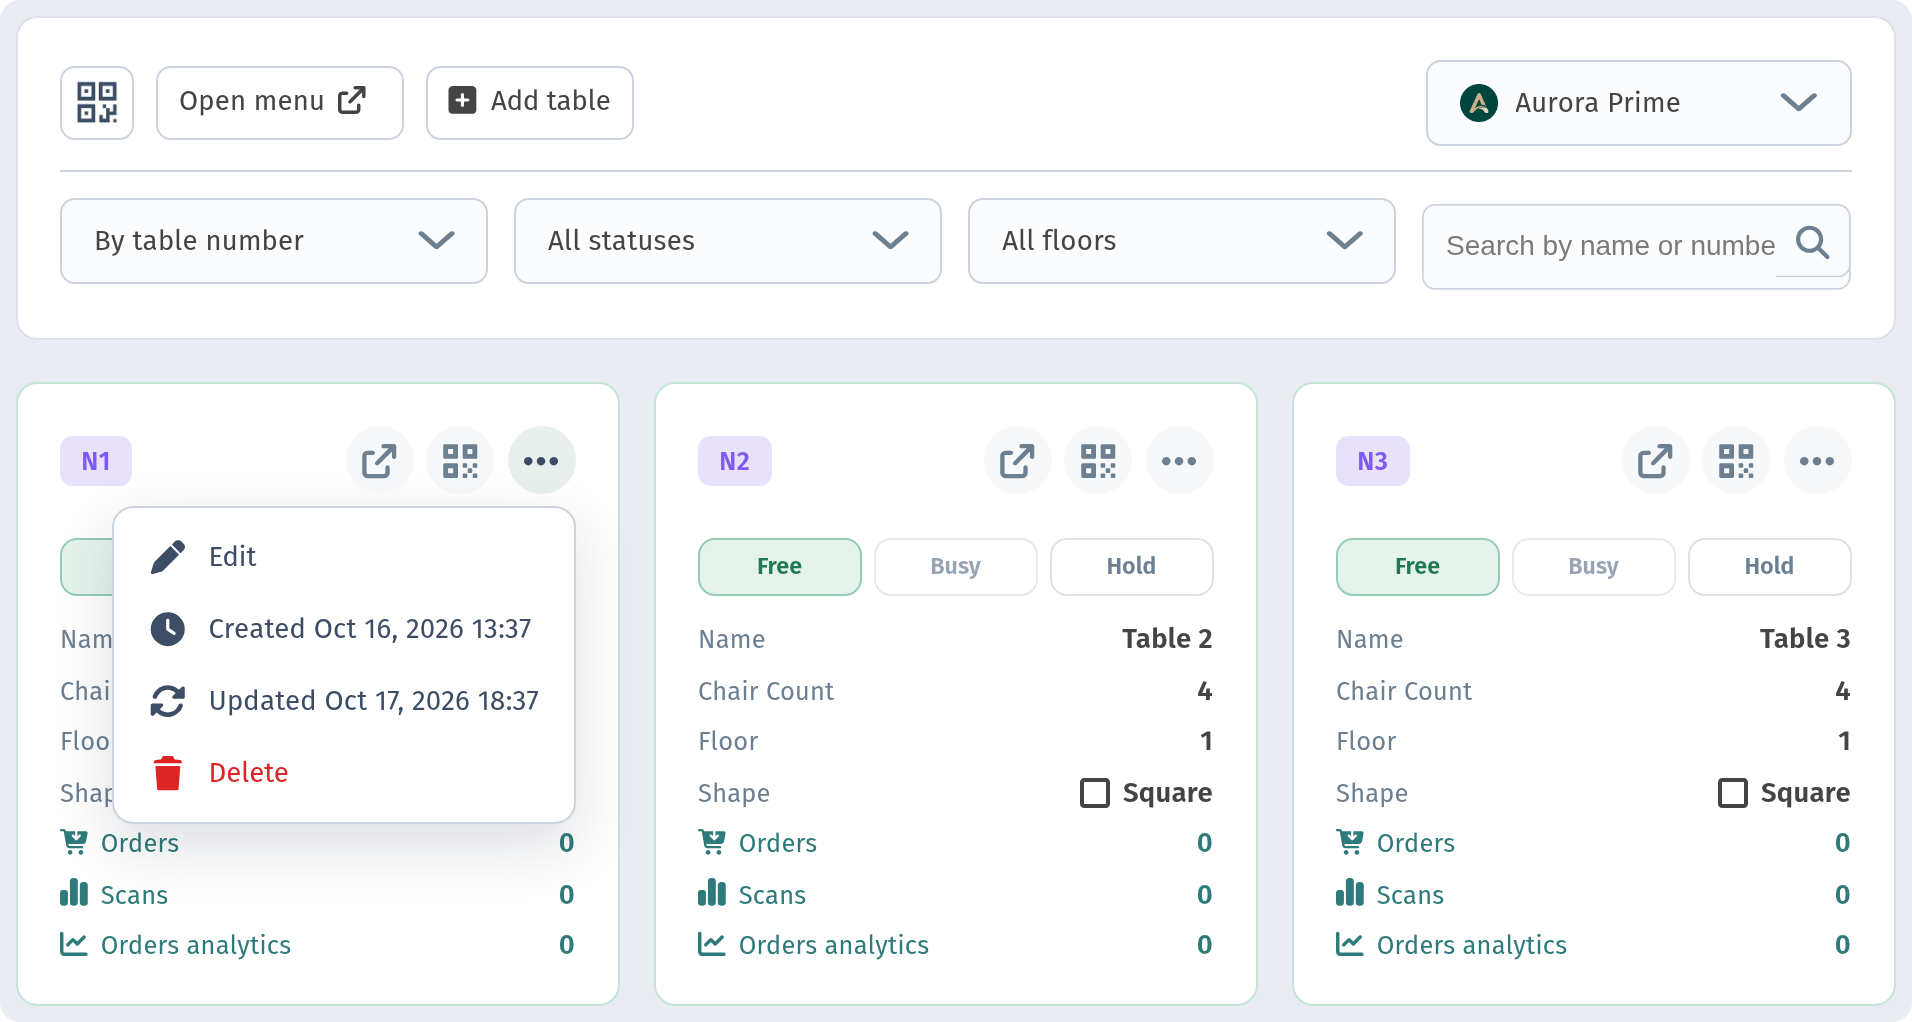Set table N3 status to Busy
The width and height of the screenshot is (1912, 1022).
coord(1594,567)
